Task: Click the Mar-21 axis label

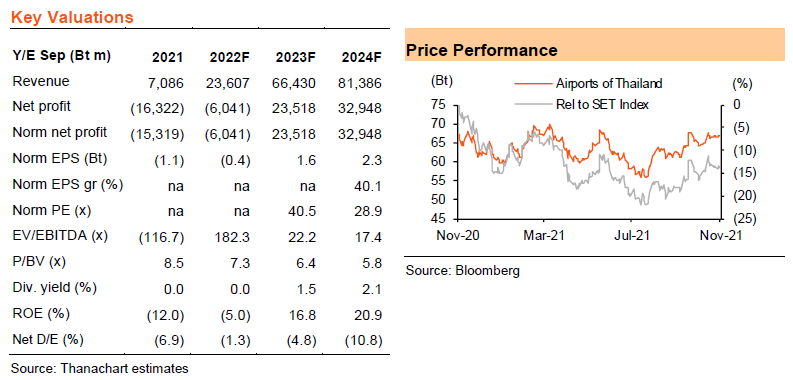Action: tap(544, 235)
